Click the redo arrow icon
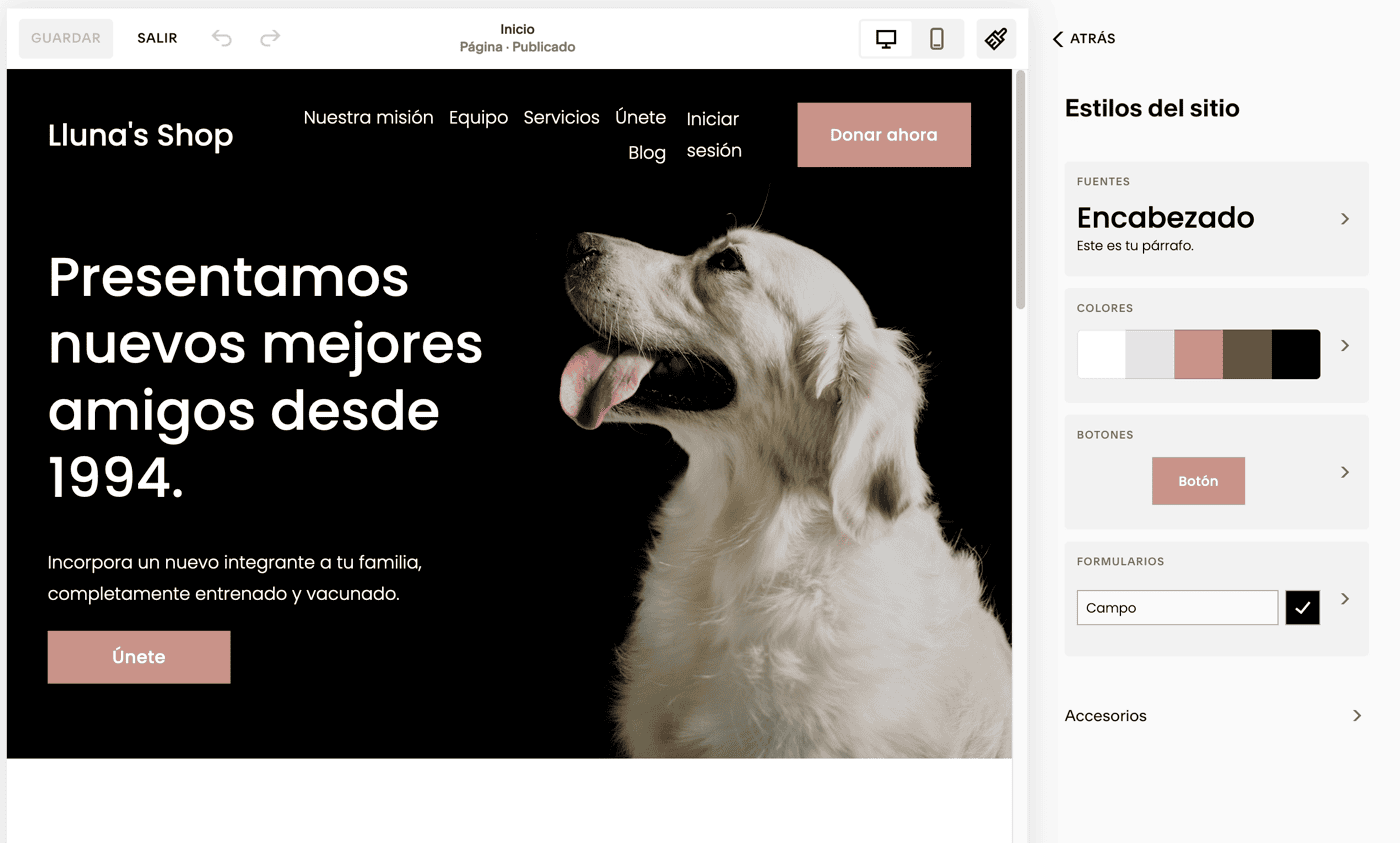This screenshot has height=843, width=1400. (x=270, y=38)
